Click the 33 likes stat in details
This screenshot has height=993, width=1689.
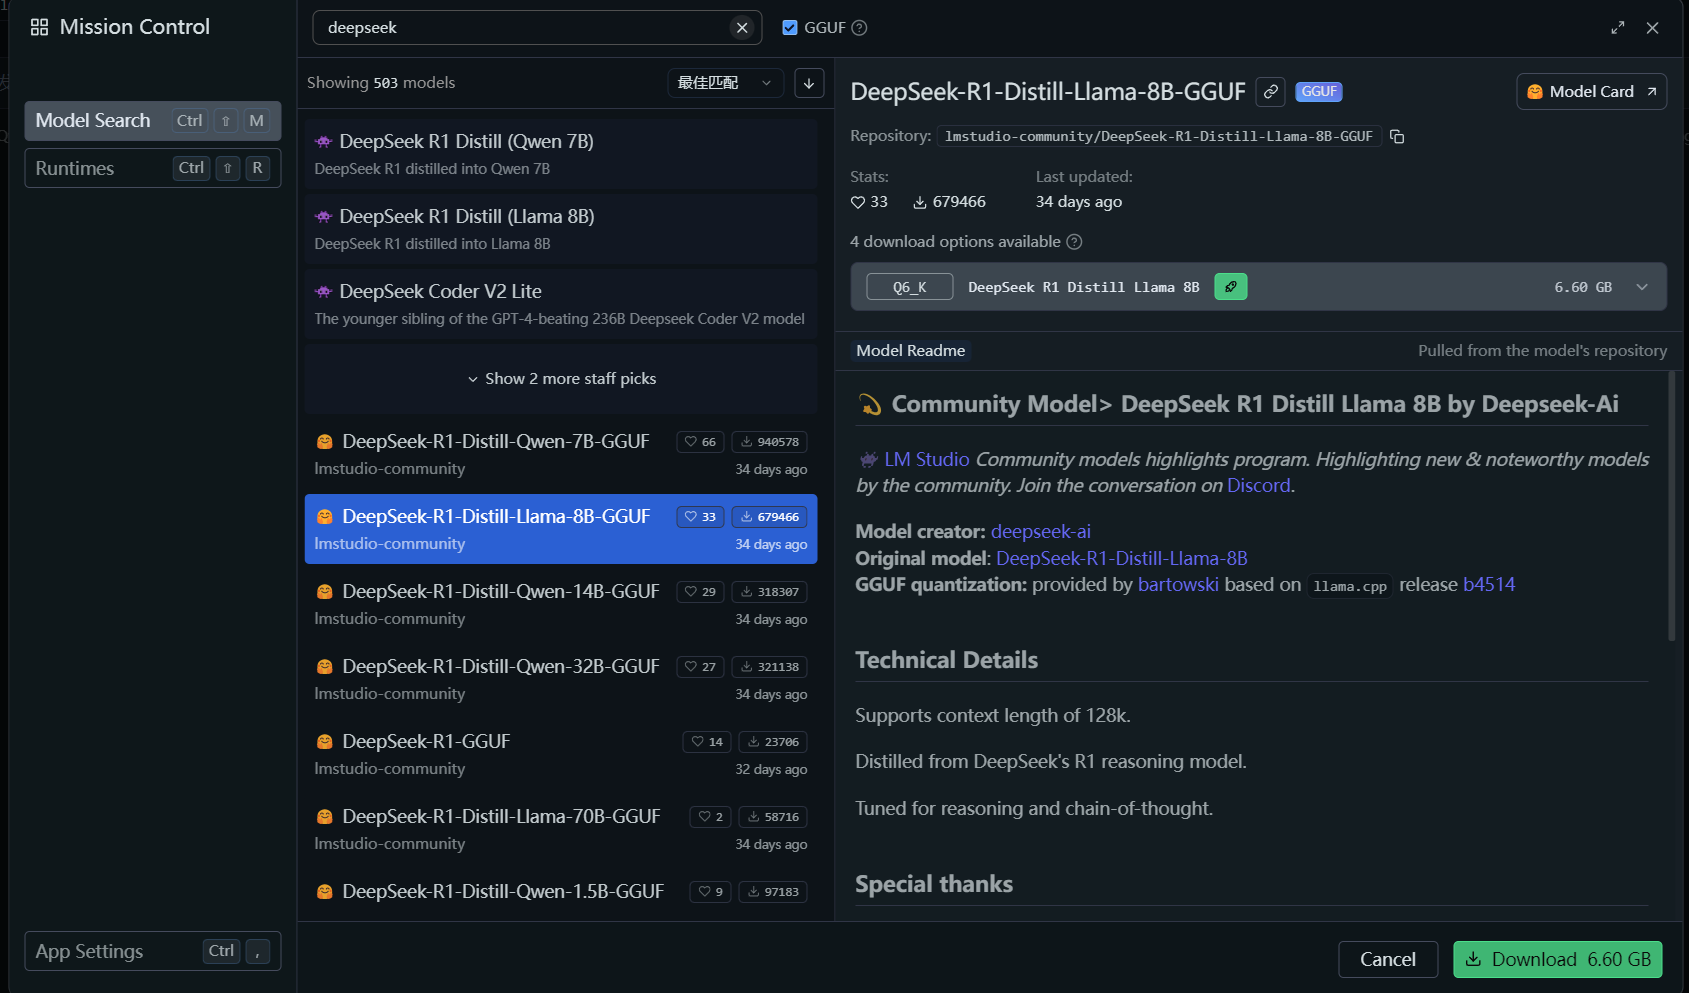coord(869,202)
